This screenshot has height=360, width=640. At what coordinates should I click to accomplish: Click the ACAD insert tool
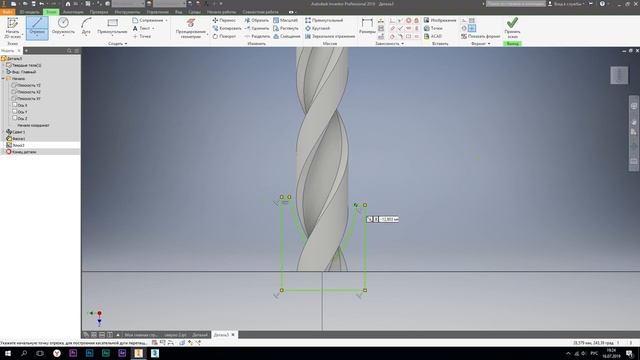(x=433, y=36)
